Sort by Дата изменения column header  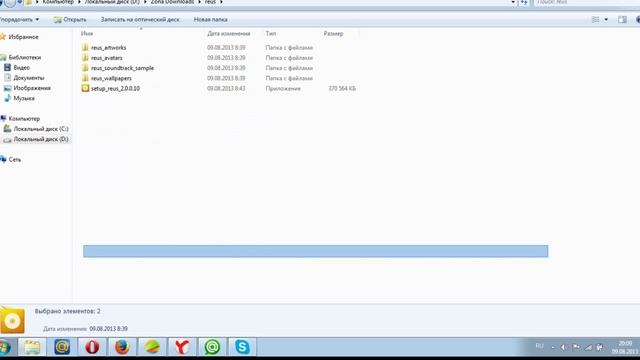click(229, 33)
